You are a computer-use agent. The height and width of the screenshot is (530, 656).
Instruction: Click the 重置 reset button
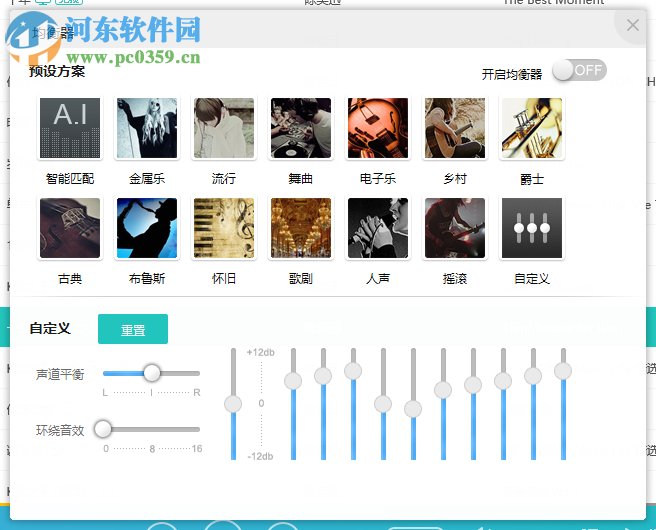pos(133,329)
